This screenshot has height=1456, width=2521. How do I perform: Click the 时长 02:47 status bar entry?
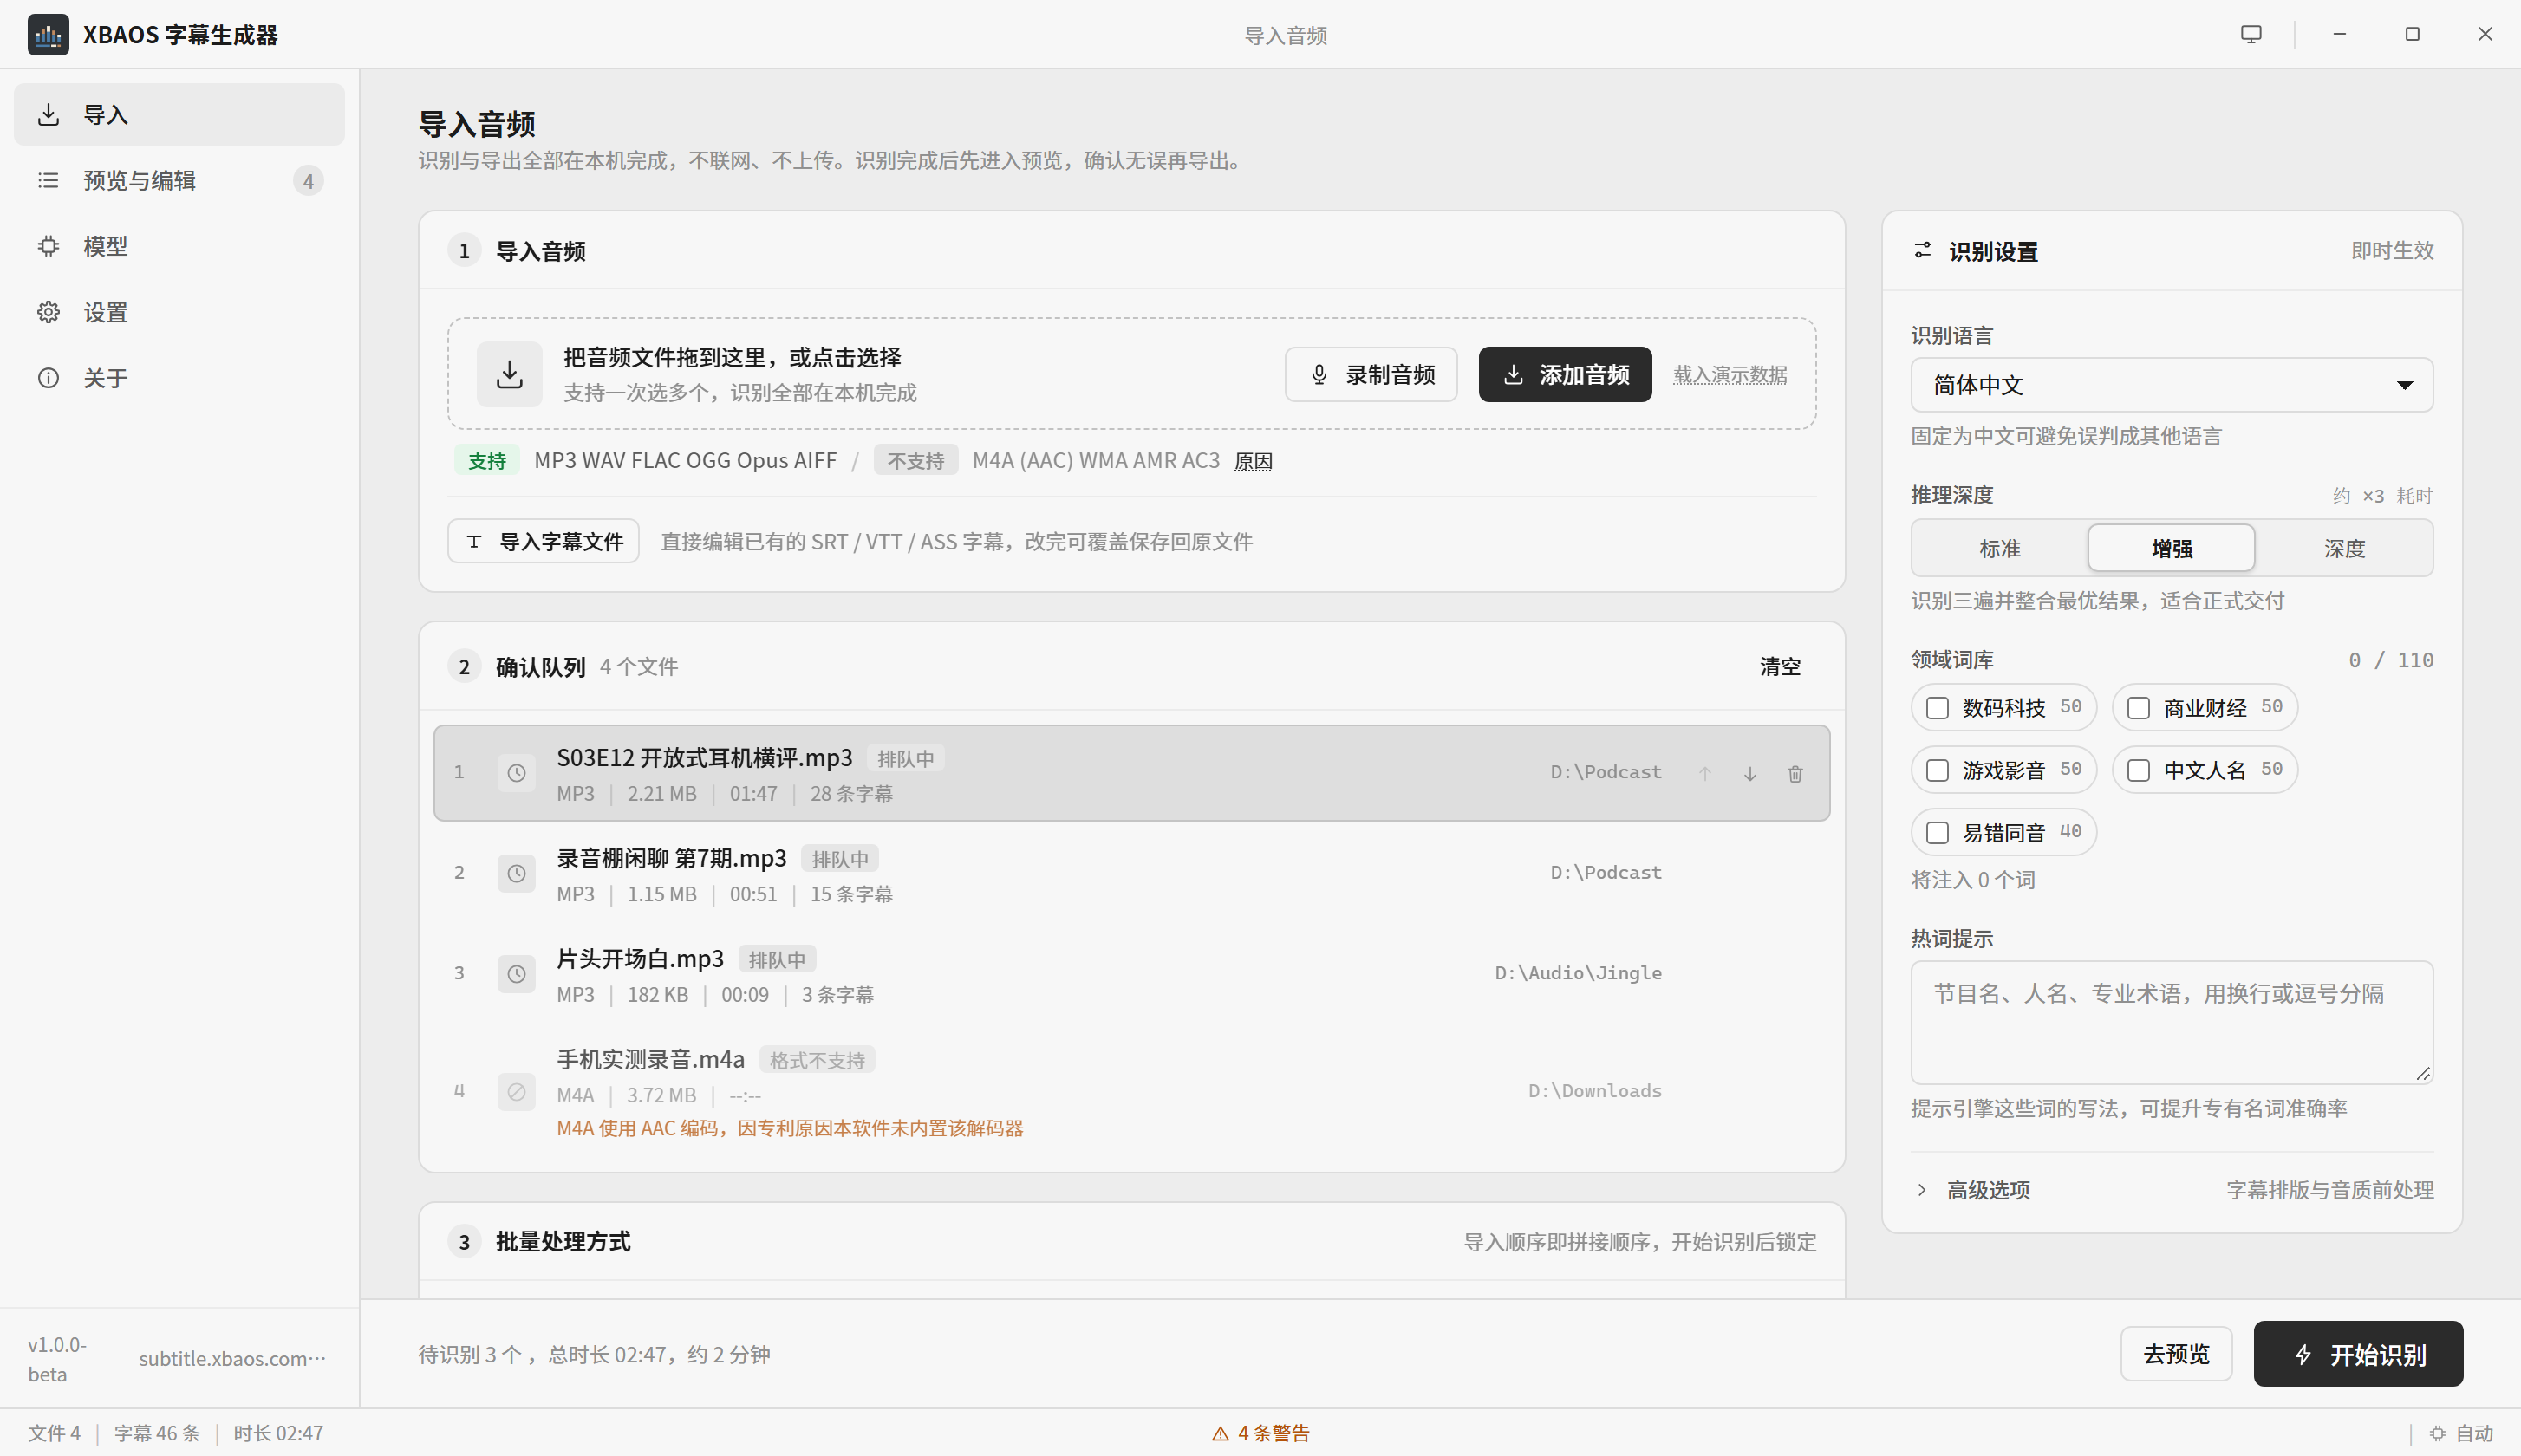pos(278,1433)
